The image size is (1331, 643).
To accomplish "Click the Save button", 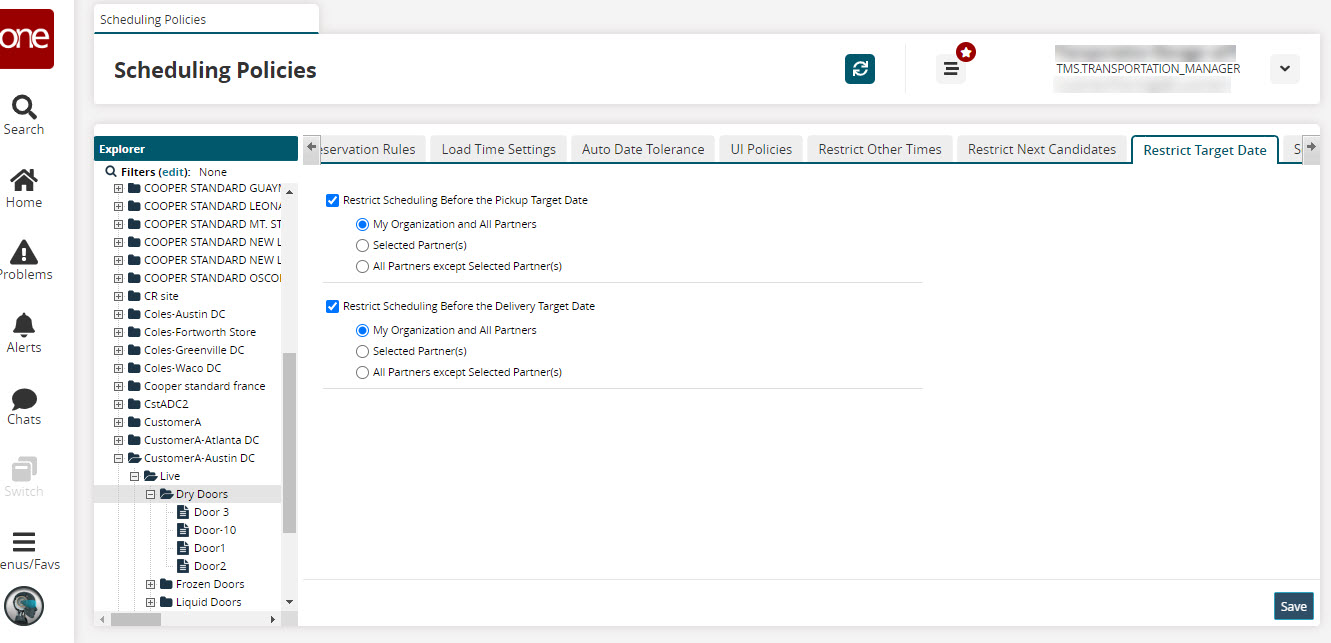I will click(x=1293, y=606).
